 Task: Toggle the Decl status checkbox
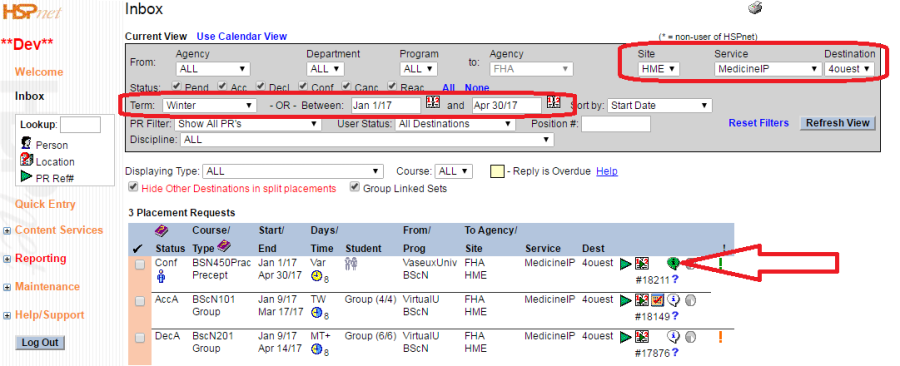click(260, 87)
